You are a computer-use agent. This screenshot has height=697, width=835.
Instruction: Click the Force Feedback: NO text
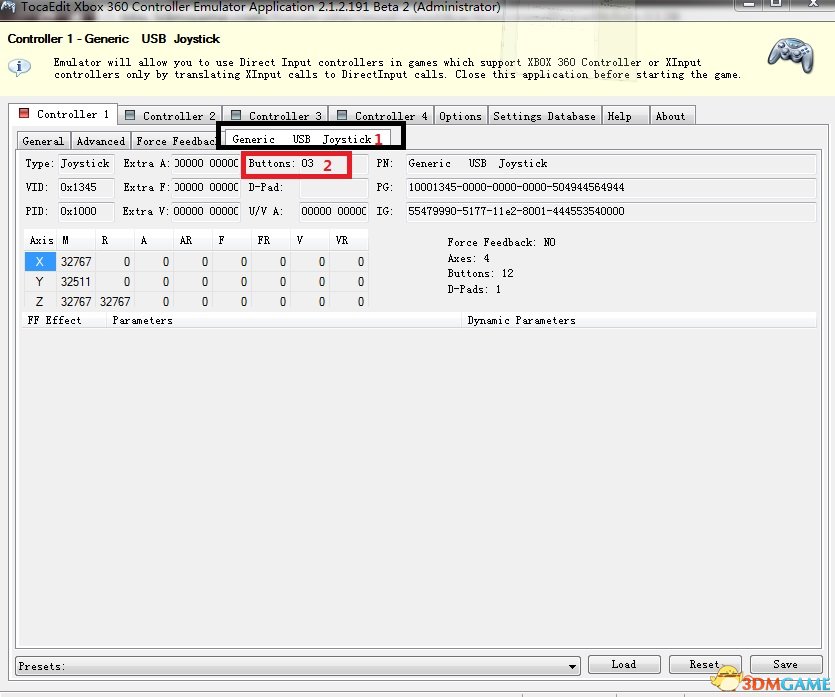(x=501, y=242)
